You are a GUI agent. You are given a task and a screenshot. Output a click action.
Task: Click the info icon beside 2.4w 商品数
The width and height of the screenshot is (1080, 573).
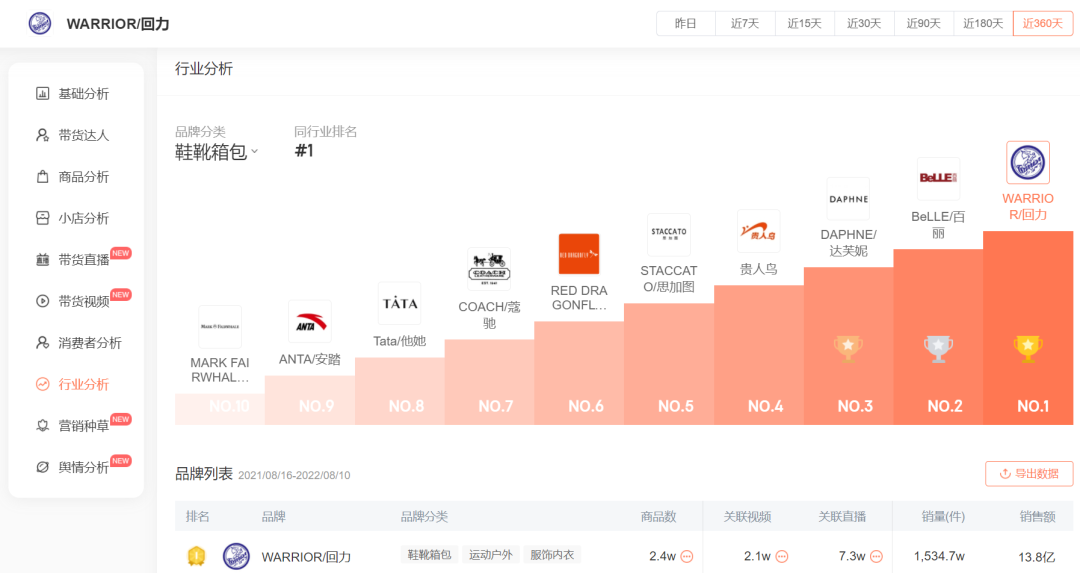click(687, 556)
